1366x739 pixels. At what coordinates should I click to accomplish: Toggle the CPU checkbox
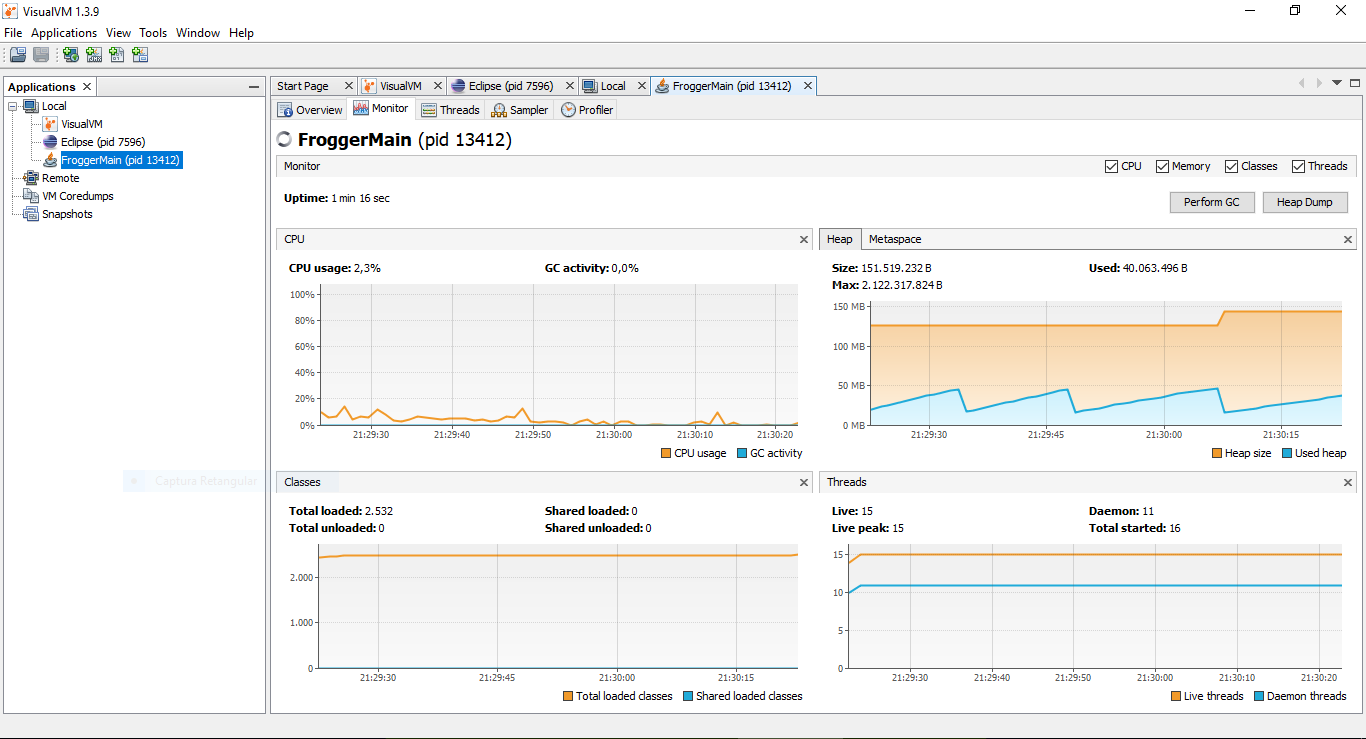click(1111, 167)
